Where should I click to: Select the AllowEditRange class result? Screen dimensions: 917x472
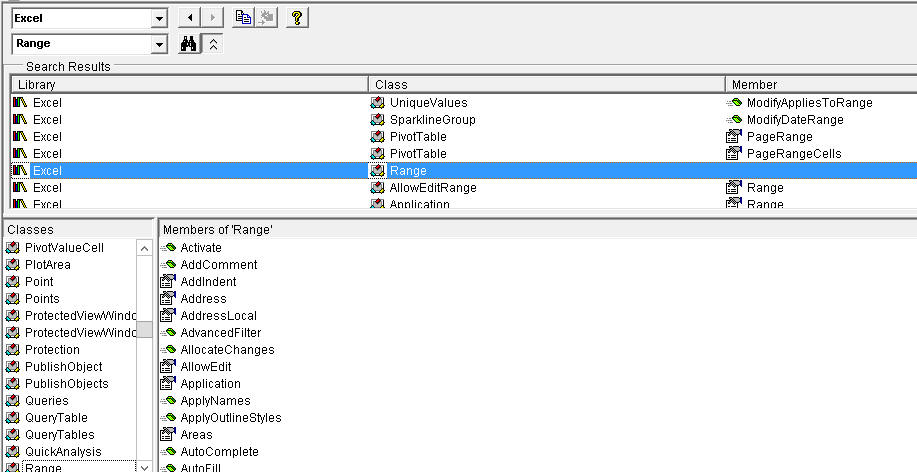(x=433, y=188)
